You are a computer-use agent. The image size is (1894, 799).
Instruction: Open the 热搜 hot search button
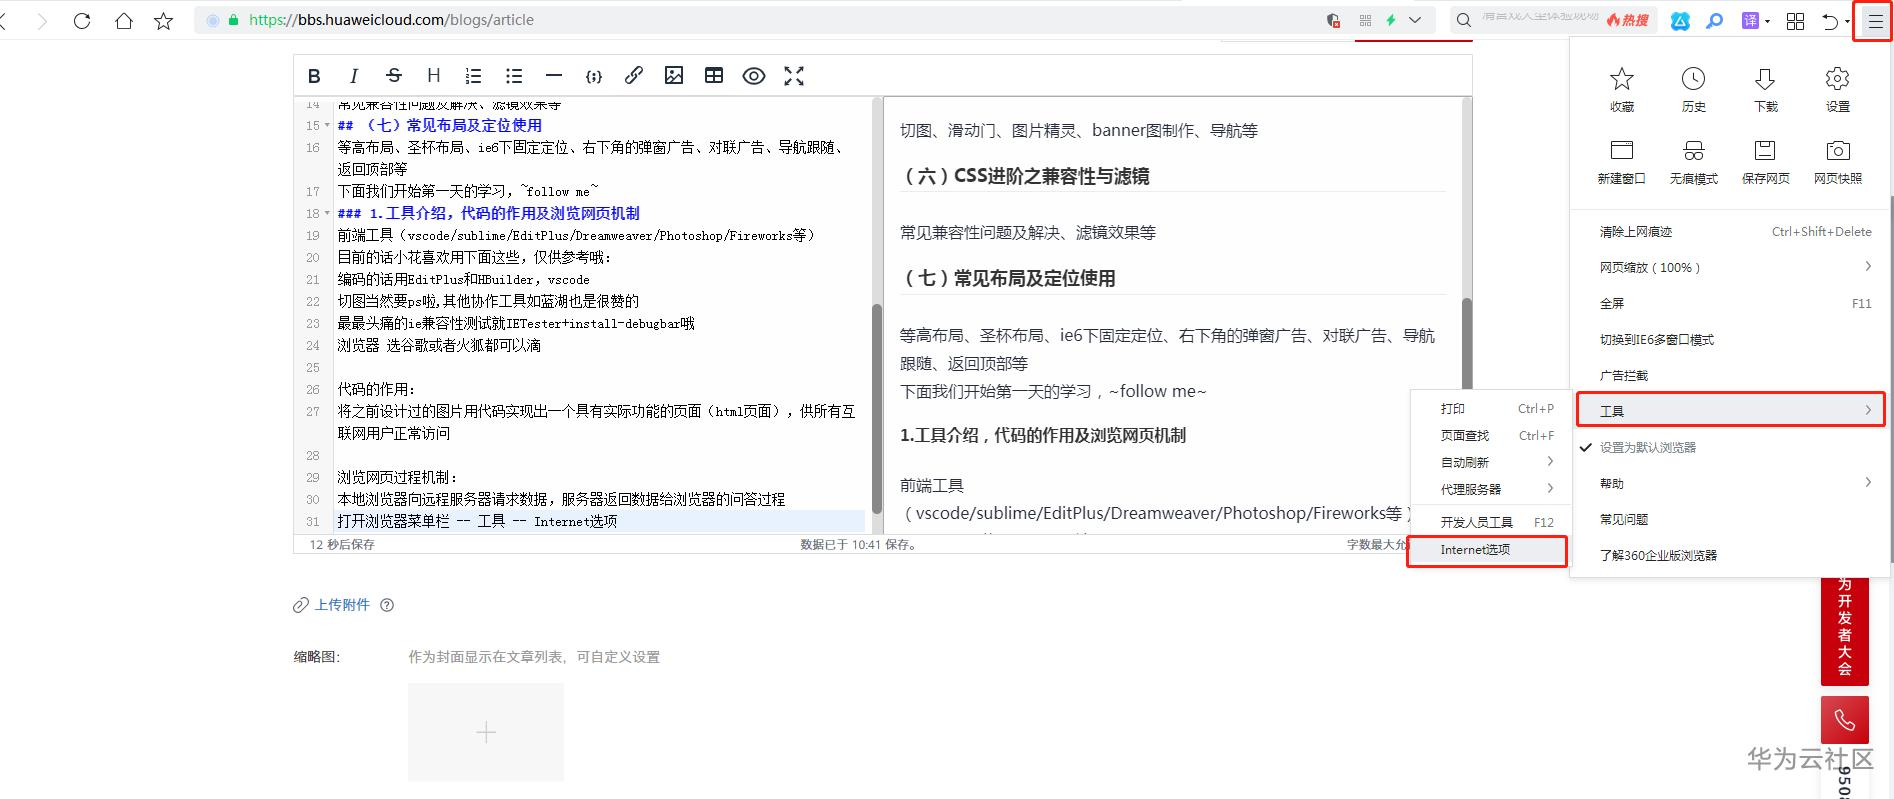pos(1628,20)
